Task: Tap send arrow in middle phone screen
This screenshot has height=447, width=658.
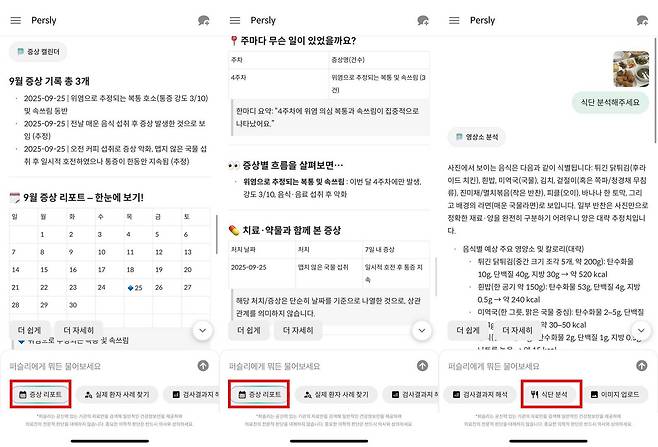Action: tap(422, 366)
